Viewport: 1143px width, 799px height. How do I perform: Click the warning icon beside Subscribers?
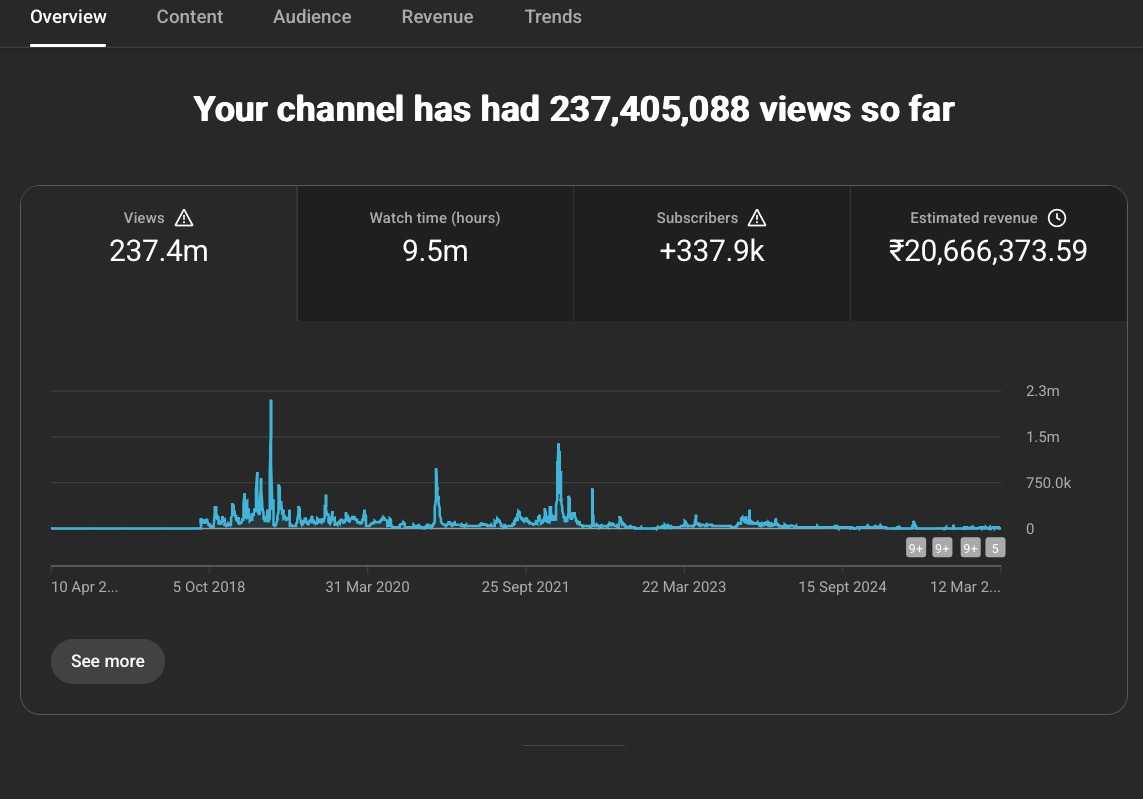(x=757, y=218)
